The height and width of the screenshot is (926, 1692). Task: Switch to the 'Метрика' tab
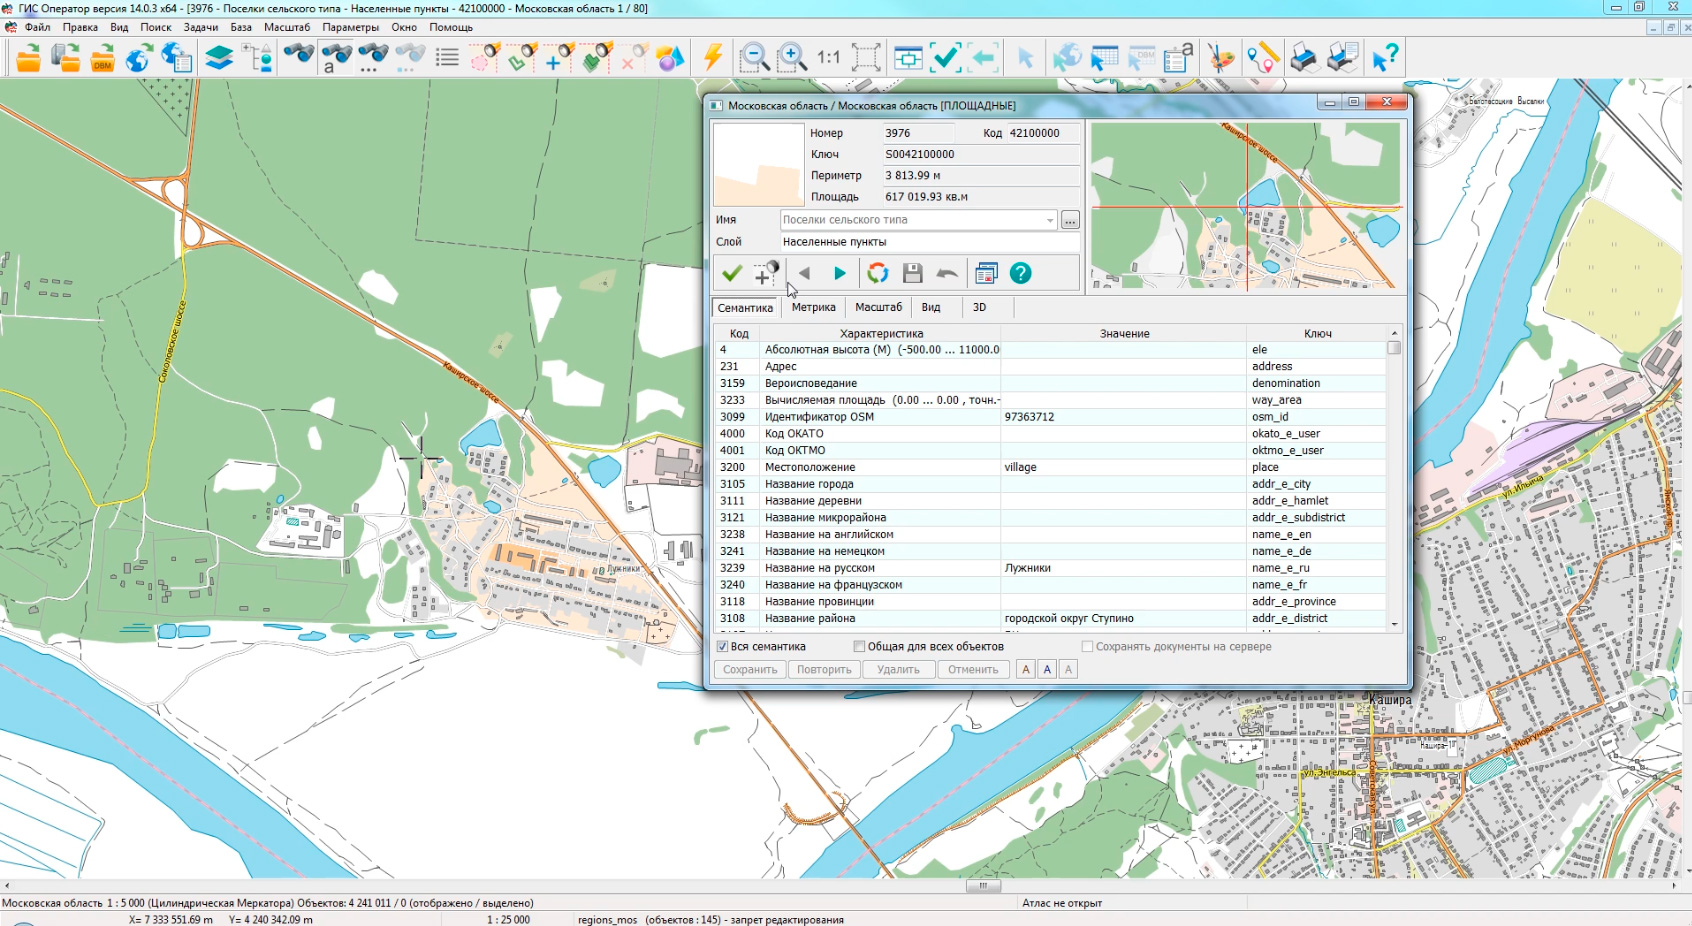click(x=813, y=308)
